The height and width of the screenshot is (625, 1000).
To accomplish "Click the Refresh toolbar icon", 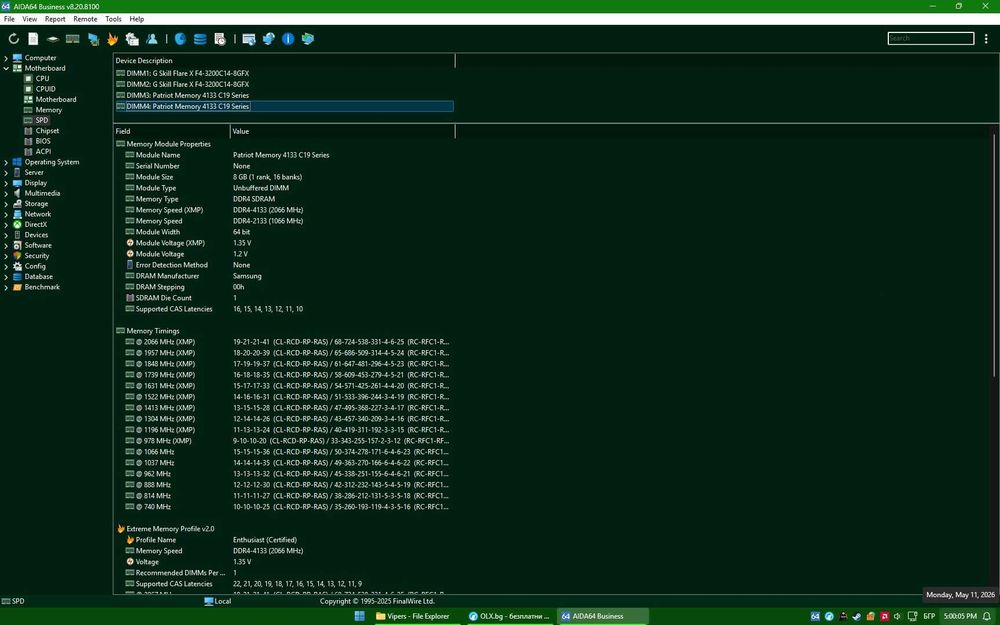I will click(x=13, y=39).
